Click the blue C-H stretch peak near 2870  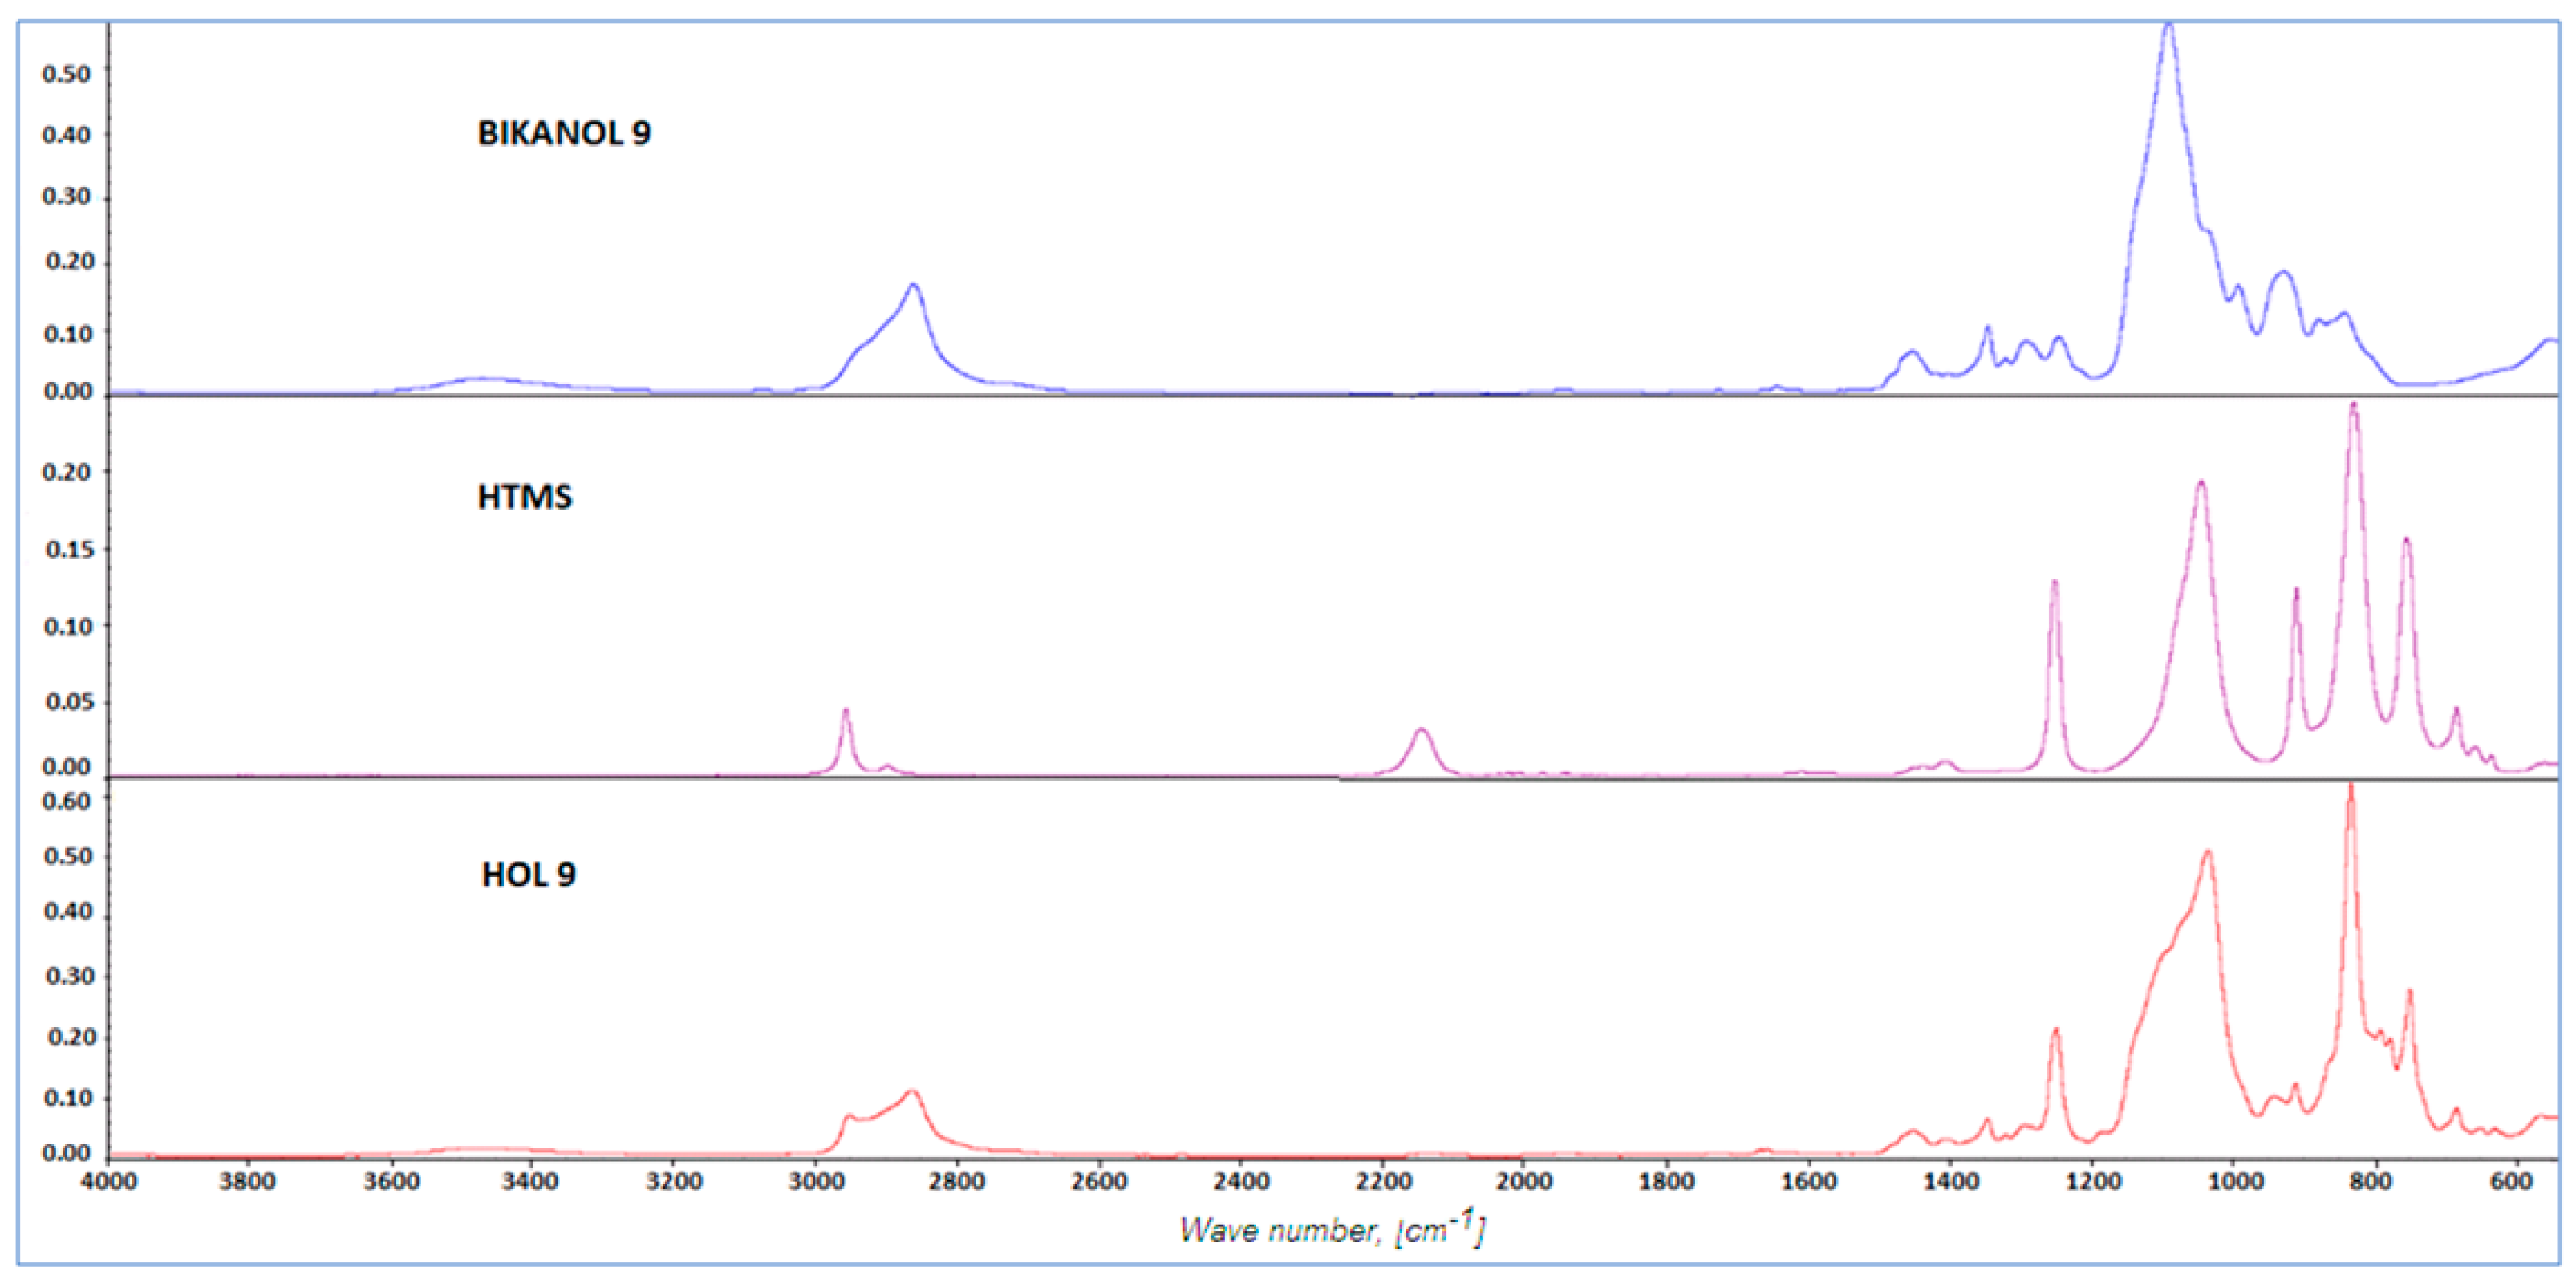(912, 287)
